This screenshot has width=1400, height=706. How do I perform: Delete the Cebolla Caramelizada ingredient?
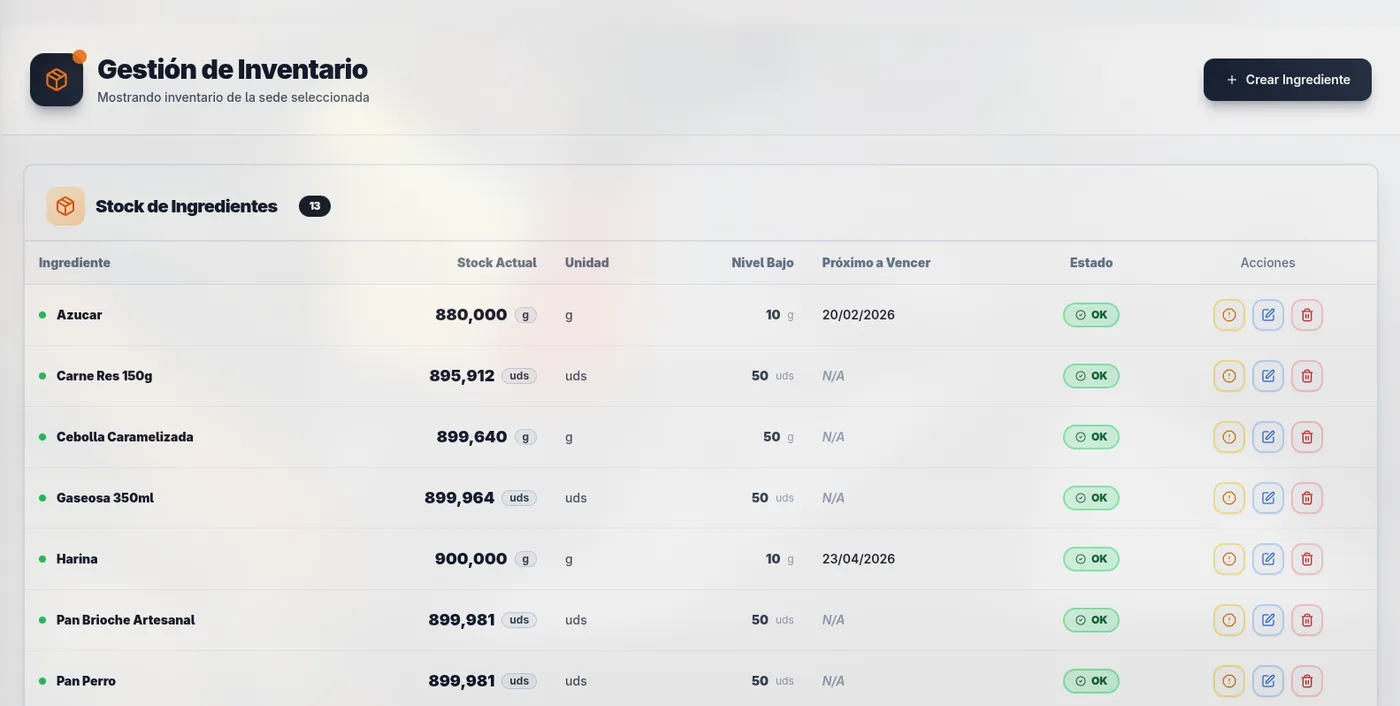(1307, 437)
